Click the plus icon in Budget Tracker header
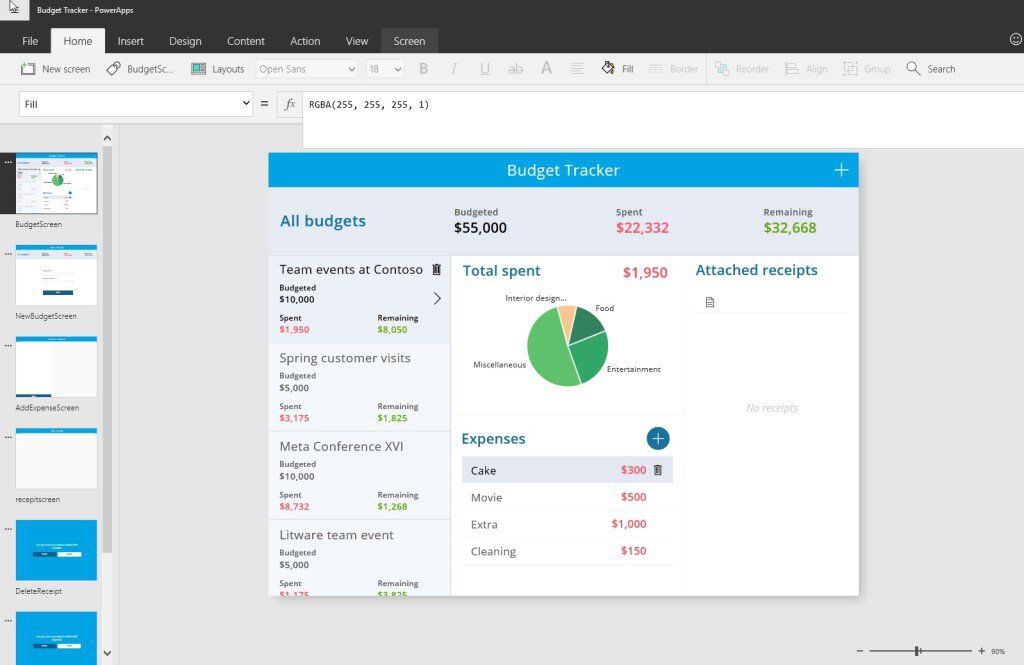Viewport: 1024px width, 665px height. point(841,170)
